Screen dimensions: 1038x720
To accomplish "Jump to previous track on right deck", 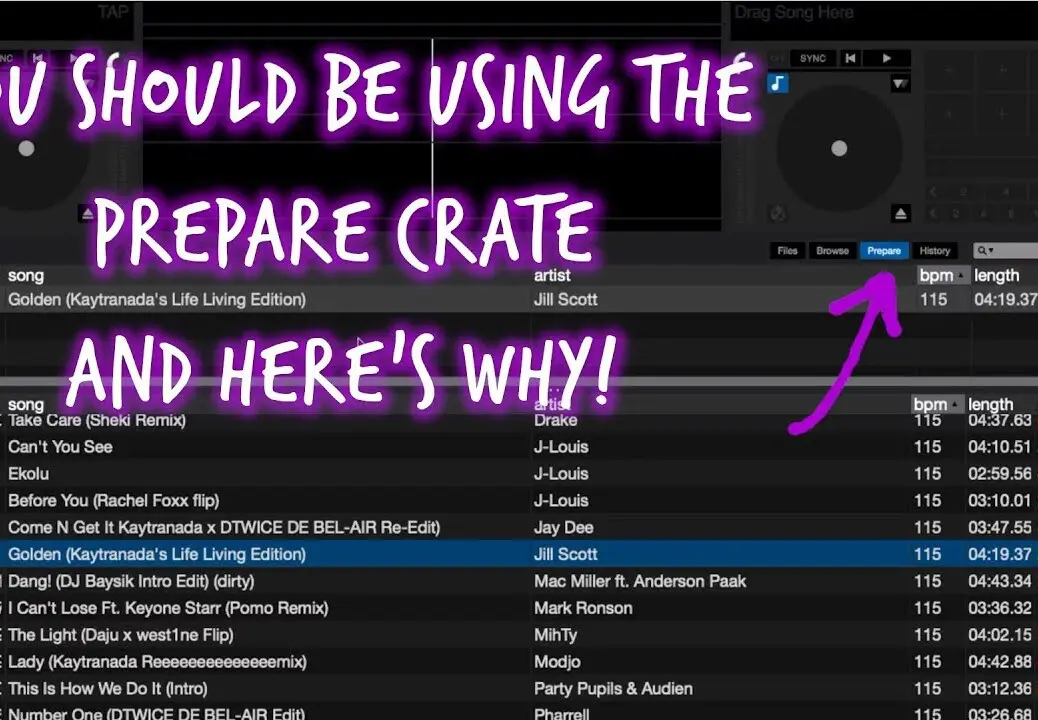I will 851,58.
